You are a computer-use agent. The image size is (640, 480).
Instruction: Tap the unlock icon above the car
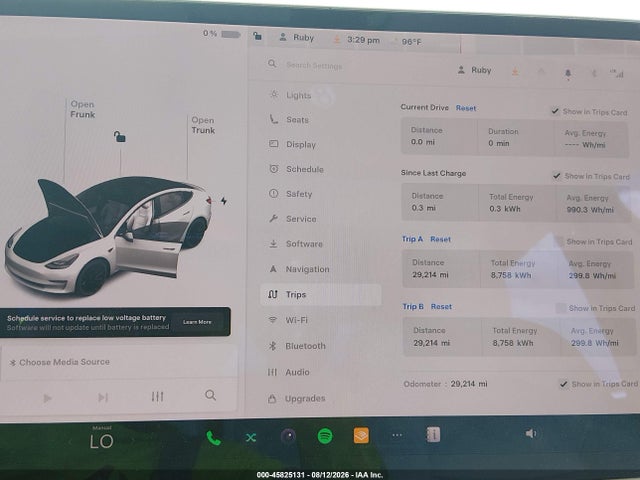pos(119,136)
